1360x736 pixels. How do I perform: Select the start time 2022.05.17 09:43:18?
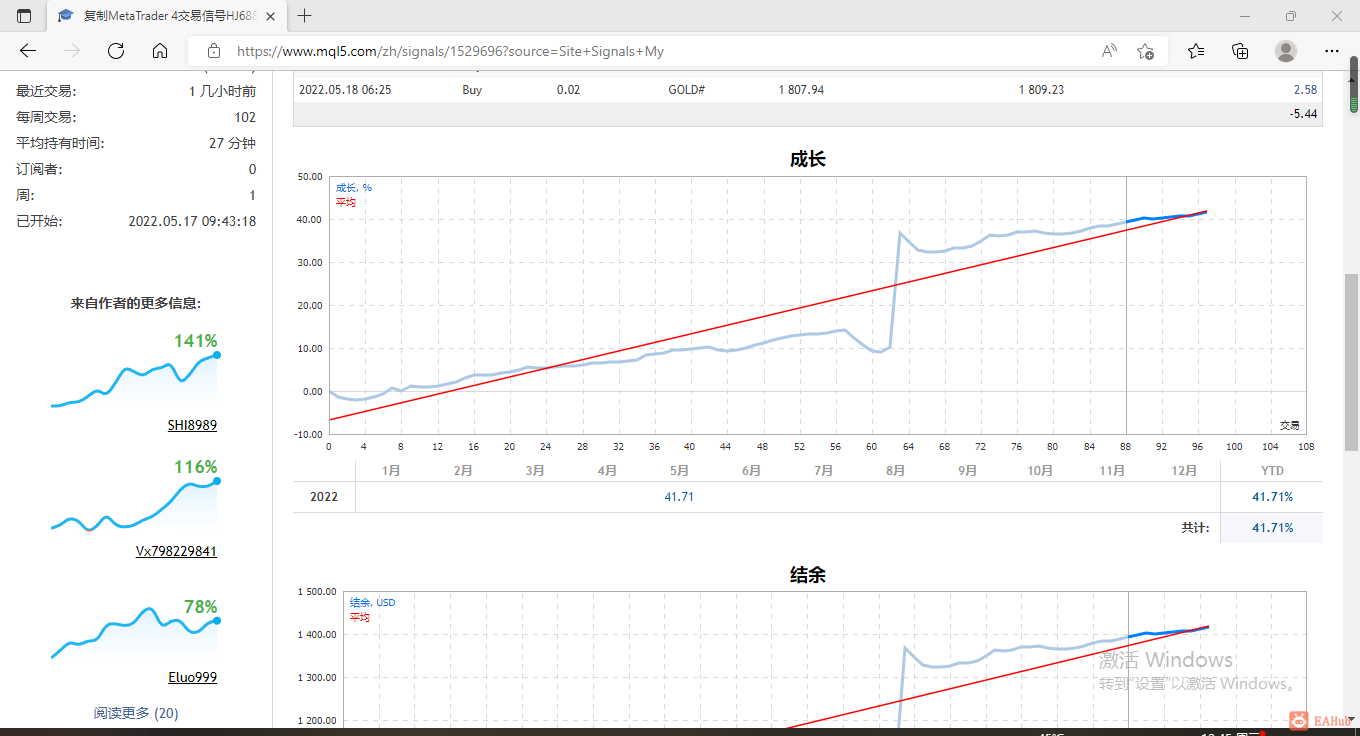(x=192, y=221)
